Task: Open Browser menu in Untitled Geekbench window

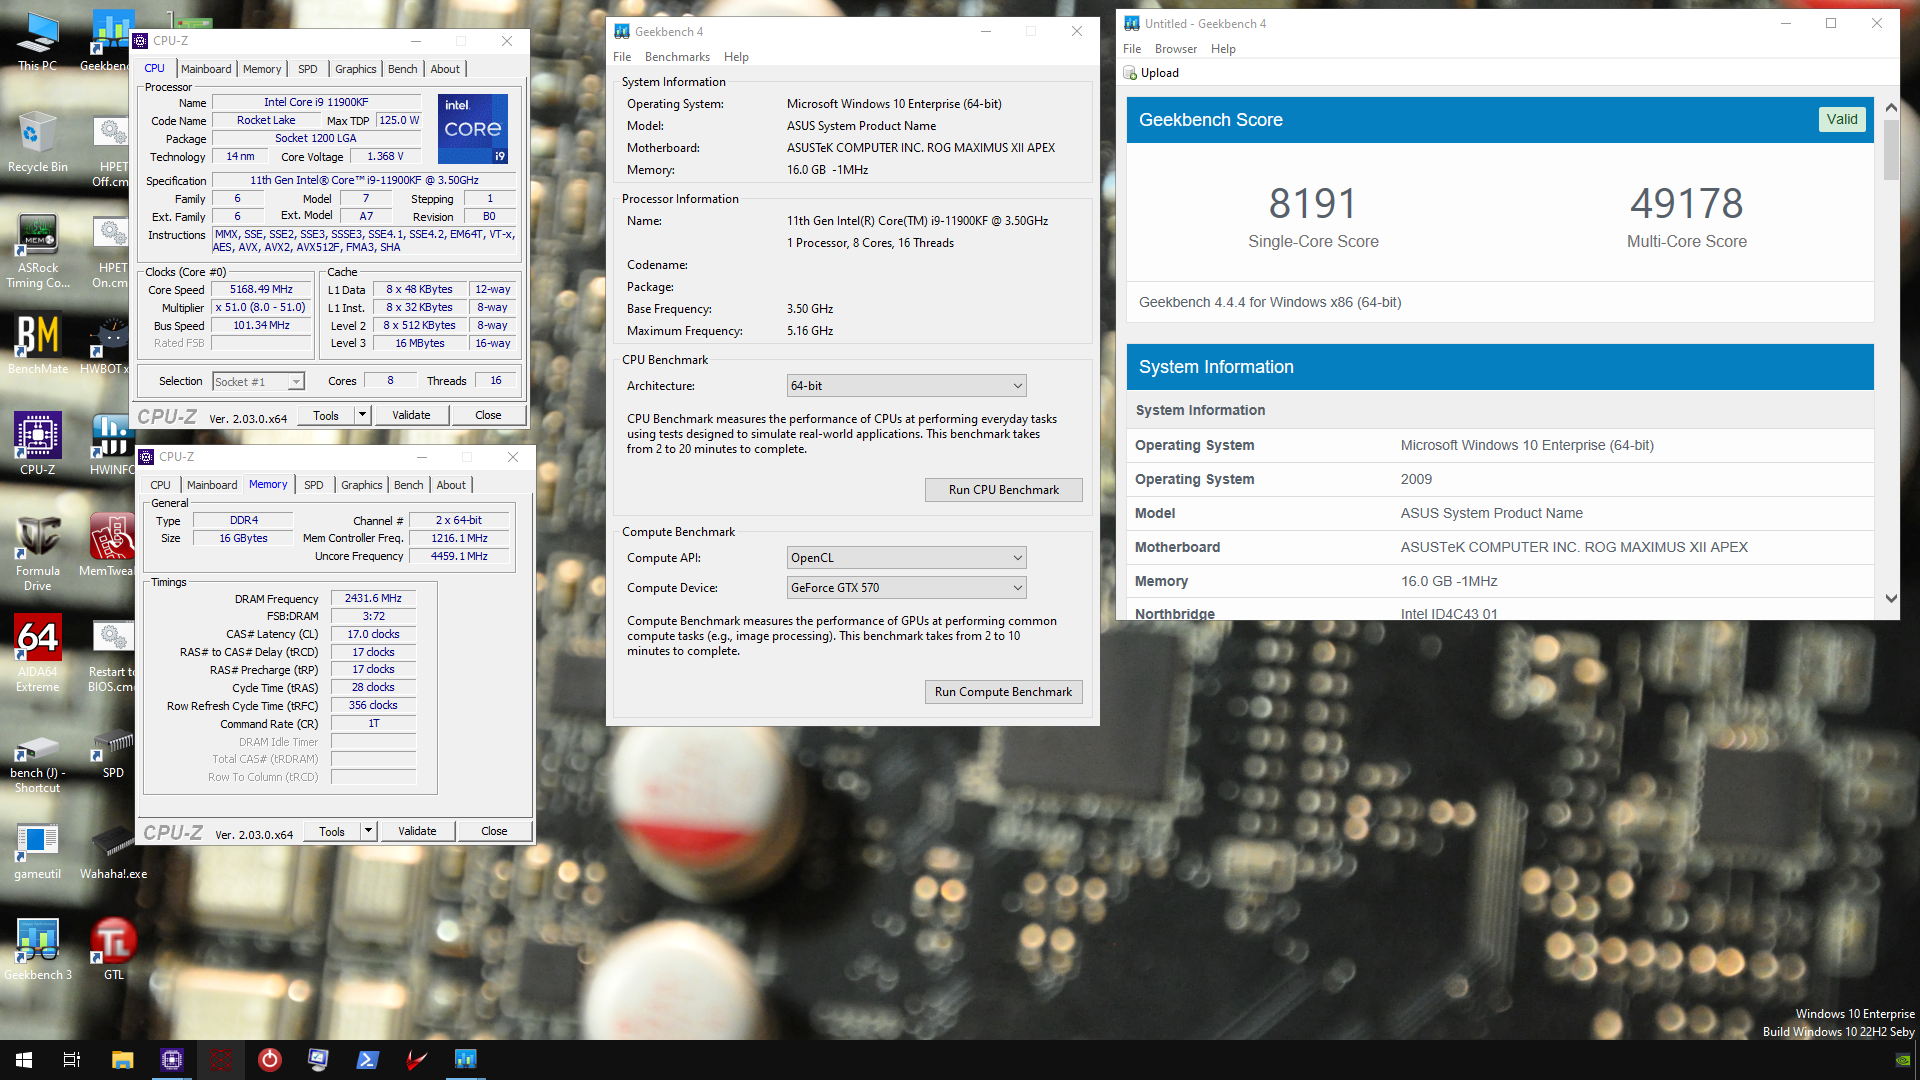Action: pyautogui.click(x=1176, y=49)
